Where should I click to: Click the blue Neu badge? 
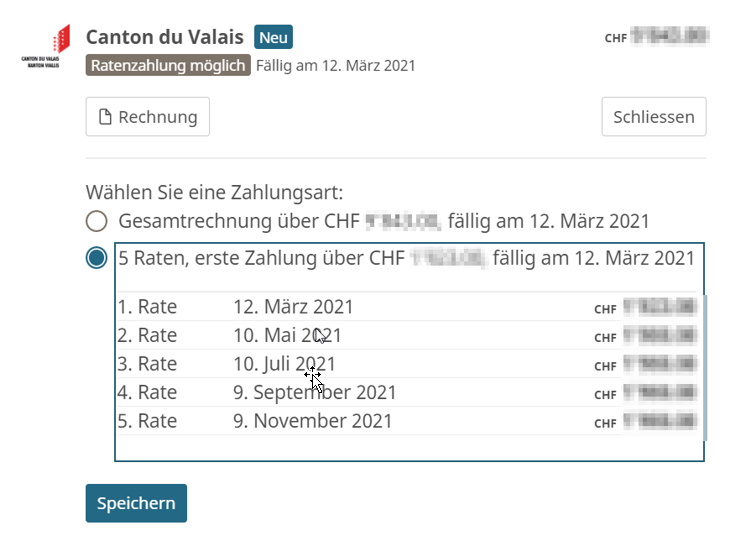pos(273,38)
